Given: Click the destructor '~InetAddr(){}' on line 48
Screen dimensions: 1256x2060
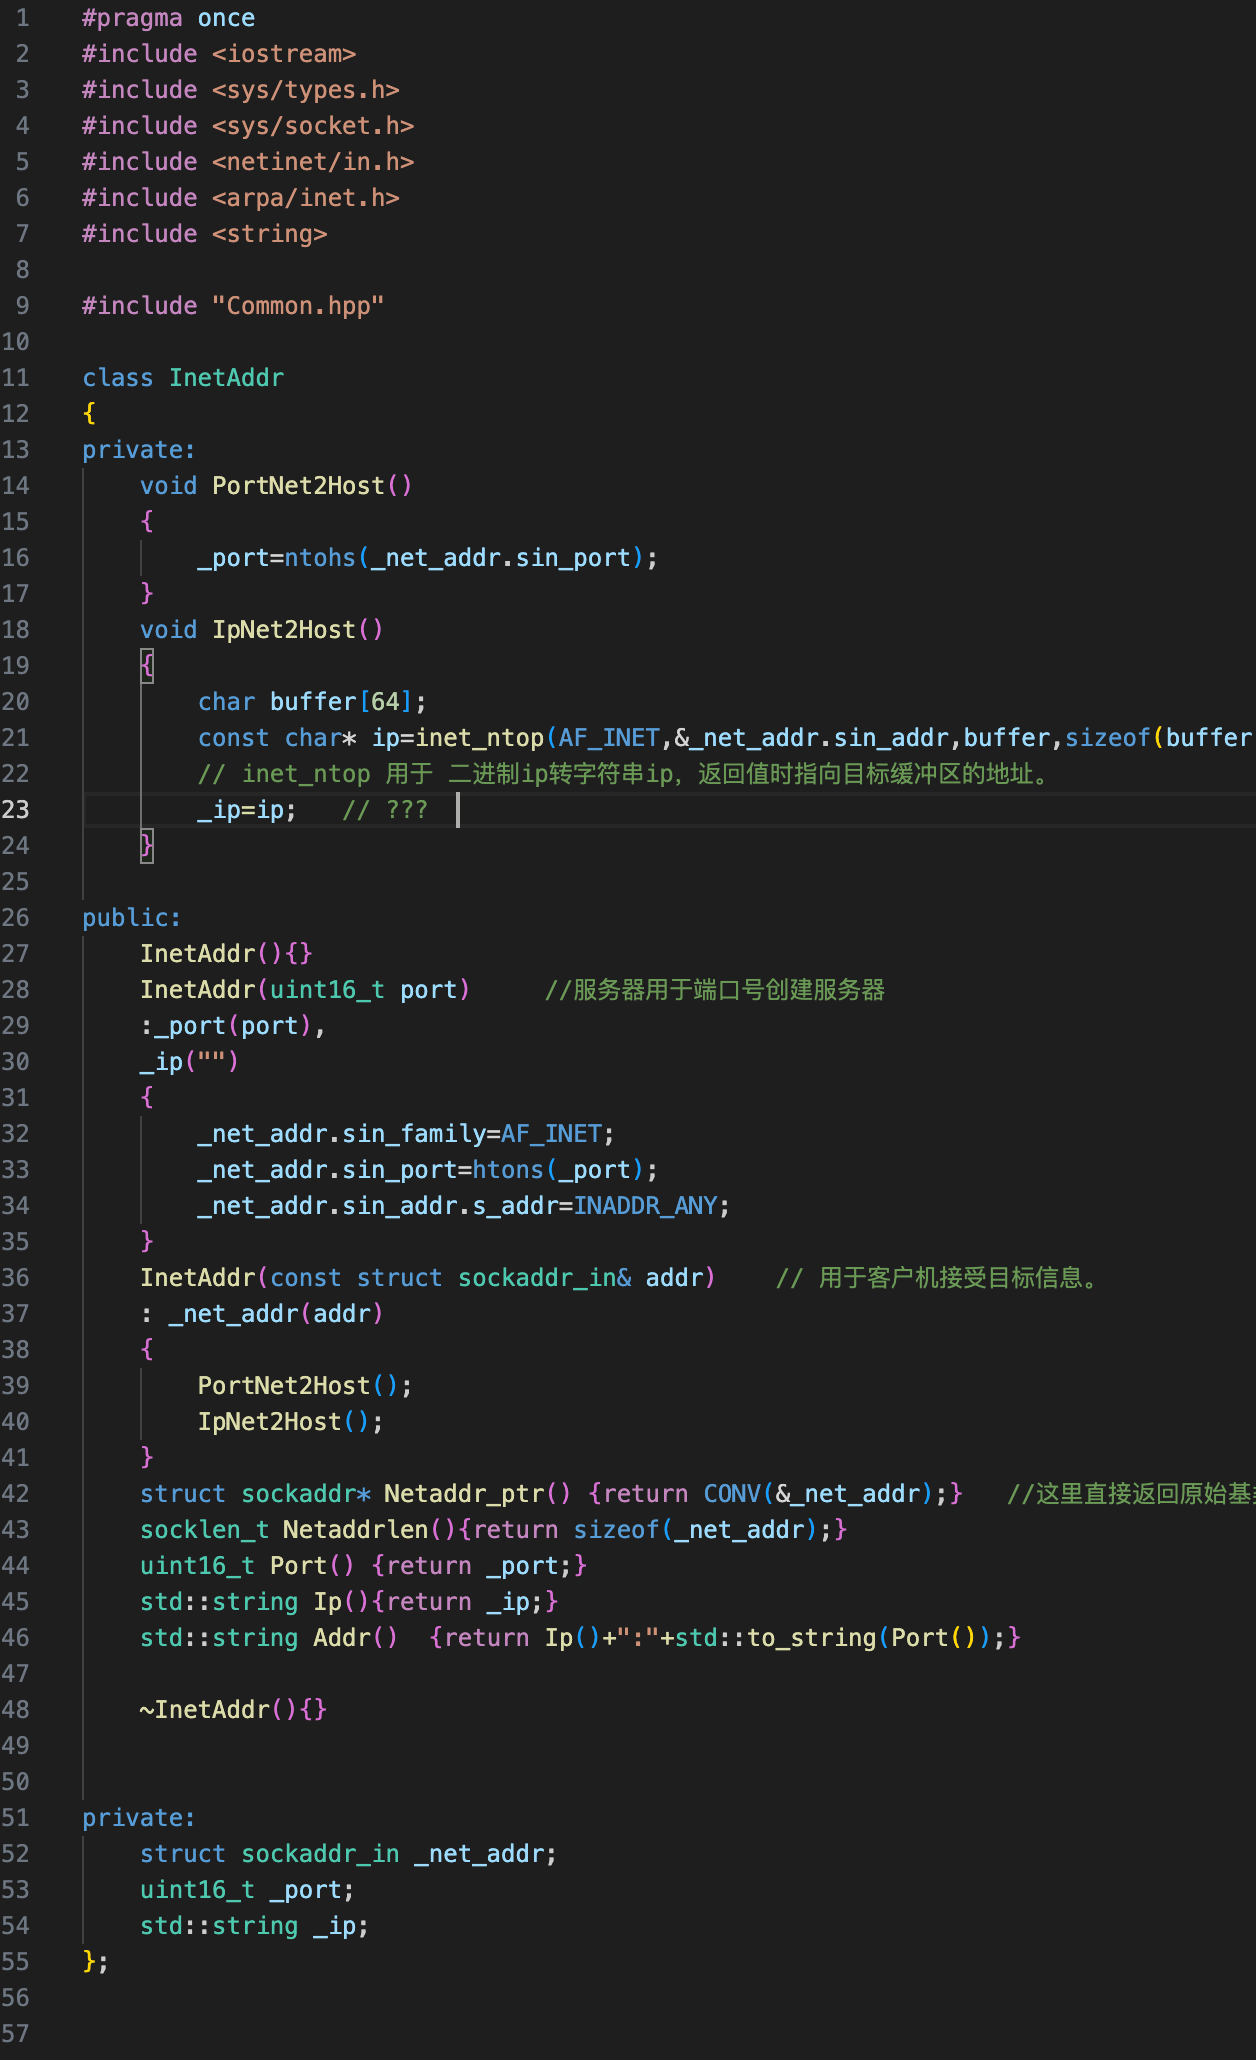Looking at the screenshot, I should coord(234,1710).
